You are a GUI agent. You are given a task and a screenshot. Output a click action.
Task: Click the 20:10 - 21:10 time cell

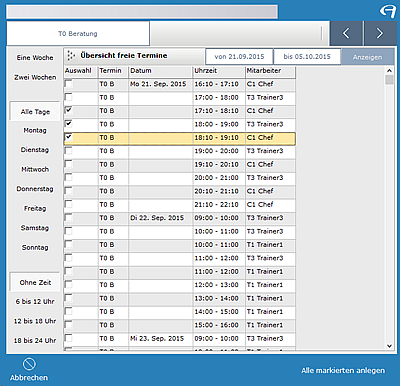click(x=219, y=191)
